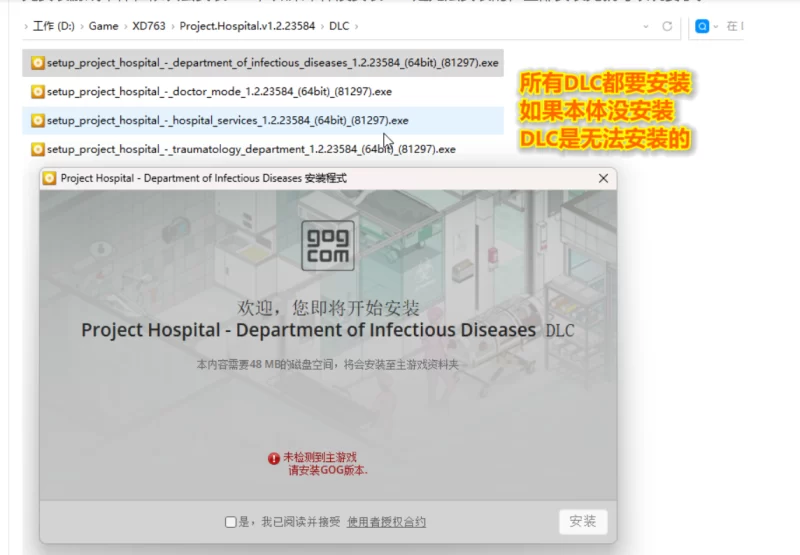Image resolution: width=800 pixels, height=555 pixels.
Task: Select the DLC breadcrumb segment
Action: [x=339, y=26]
